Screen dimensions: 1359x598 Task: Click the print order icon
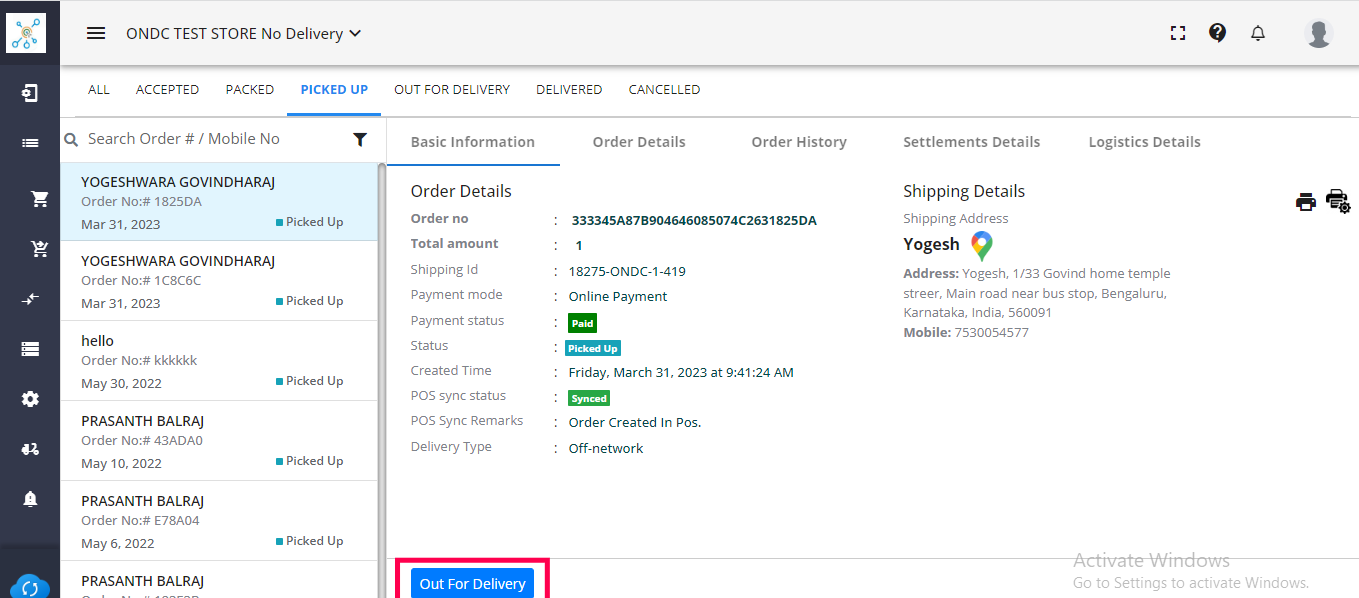pyautogui.click(x=1306, y=202)
